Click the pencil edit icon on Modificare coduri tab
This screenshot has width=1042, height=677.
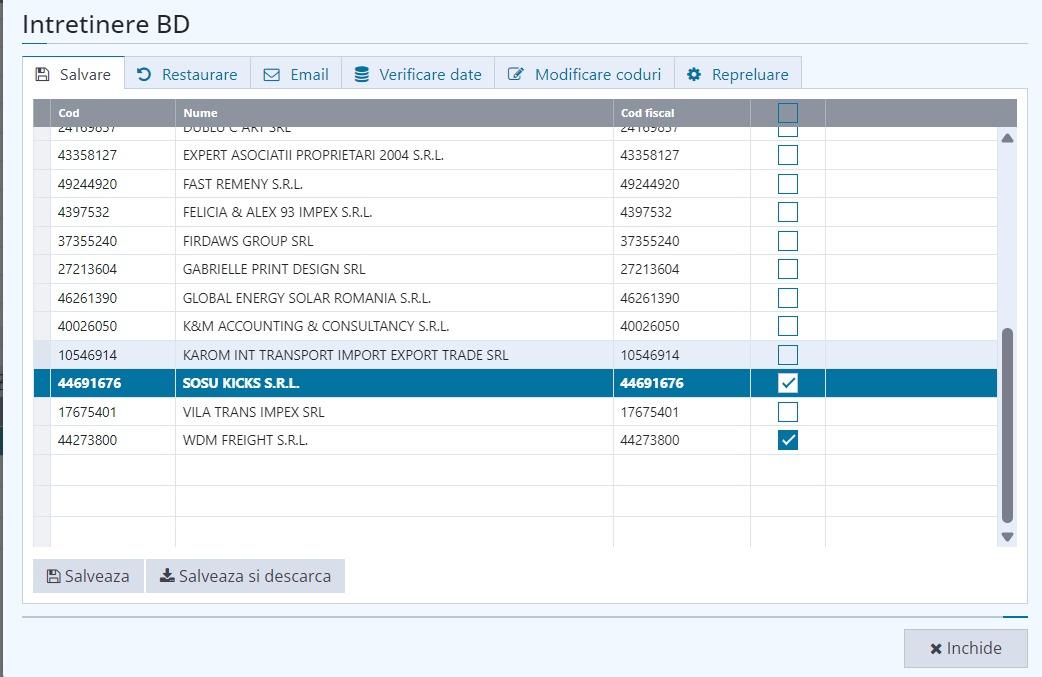pos(516,74)
